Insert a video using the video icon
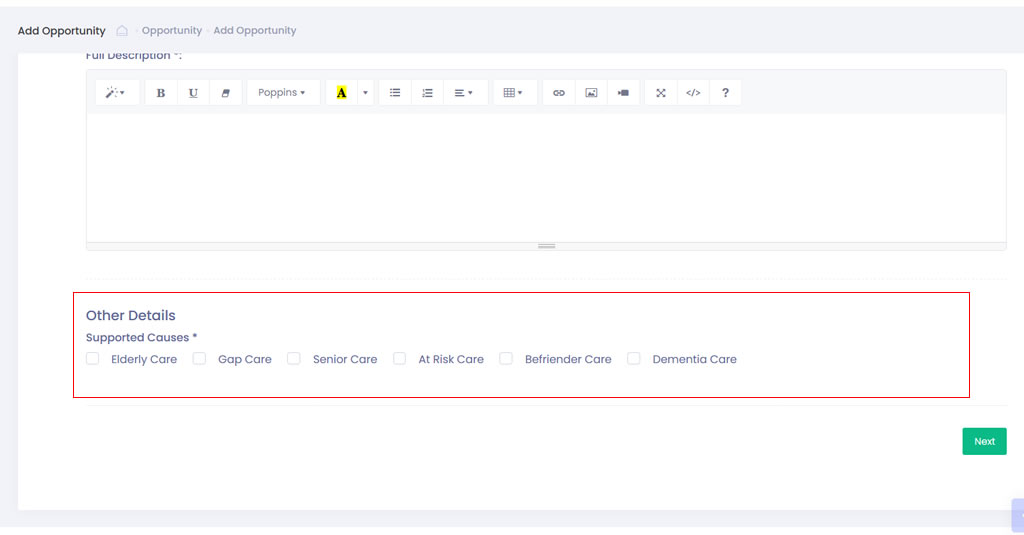This screenshot has height=535, width=1024. [x=623, y=93]
